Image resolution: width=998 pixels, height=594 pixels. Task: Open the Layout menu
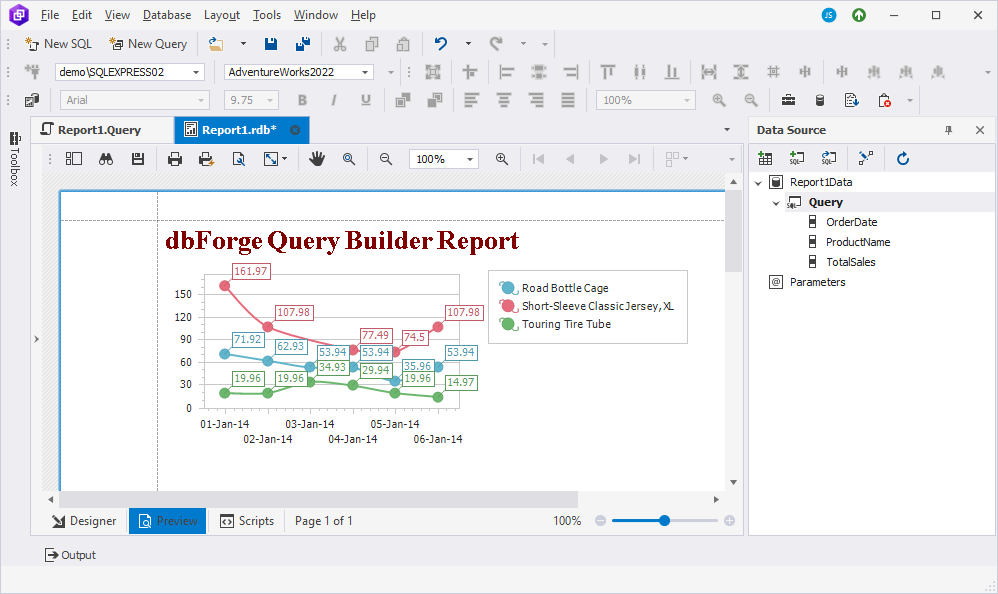(221, 15)
